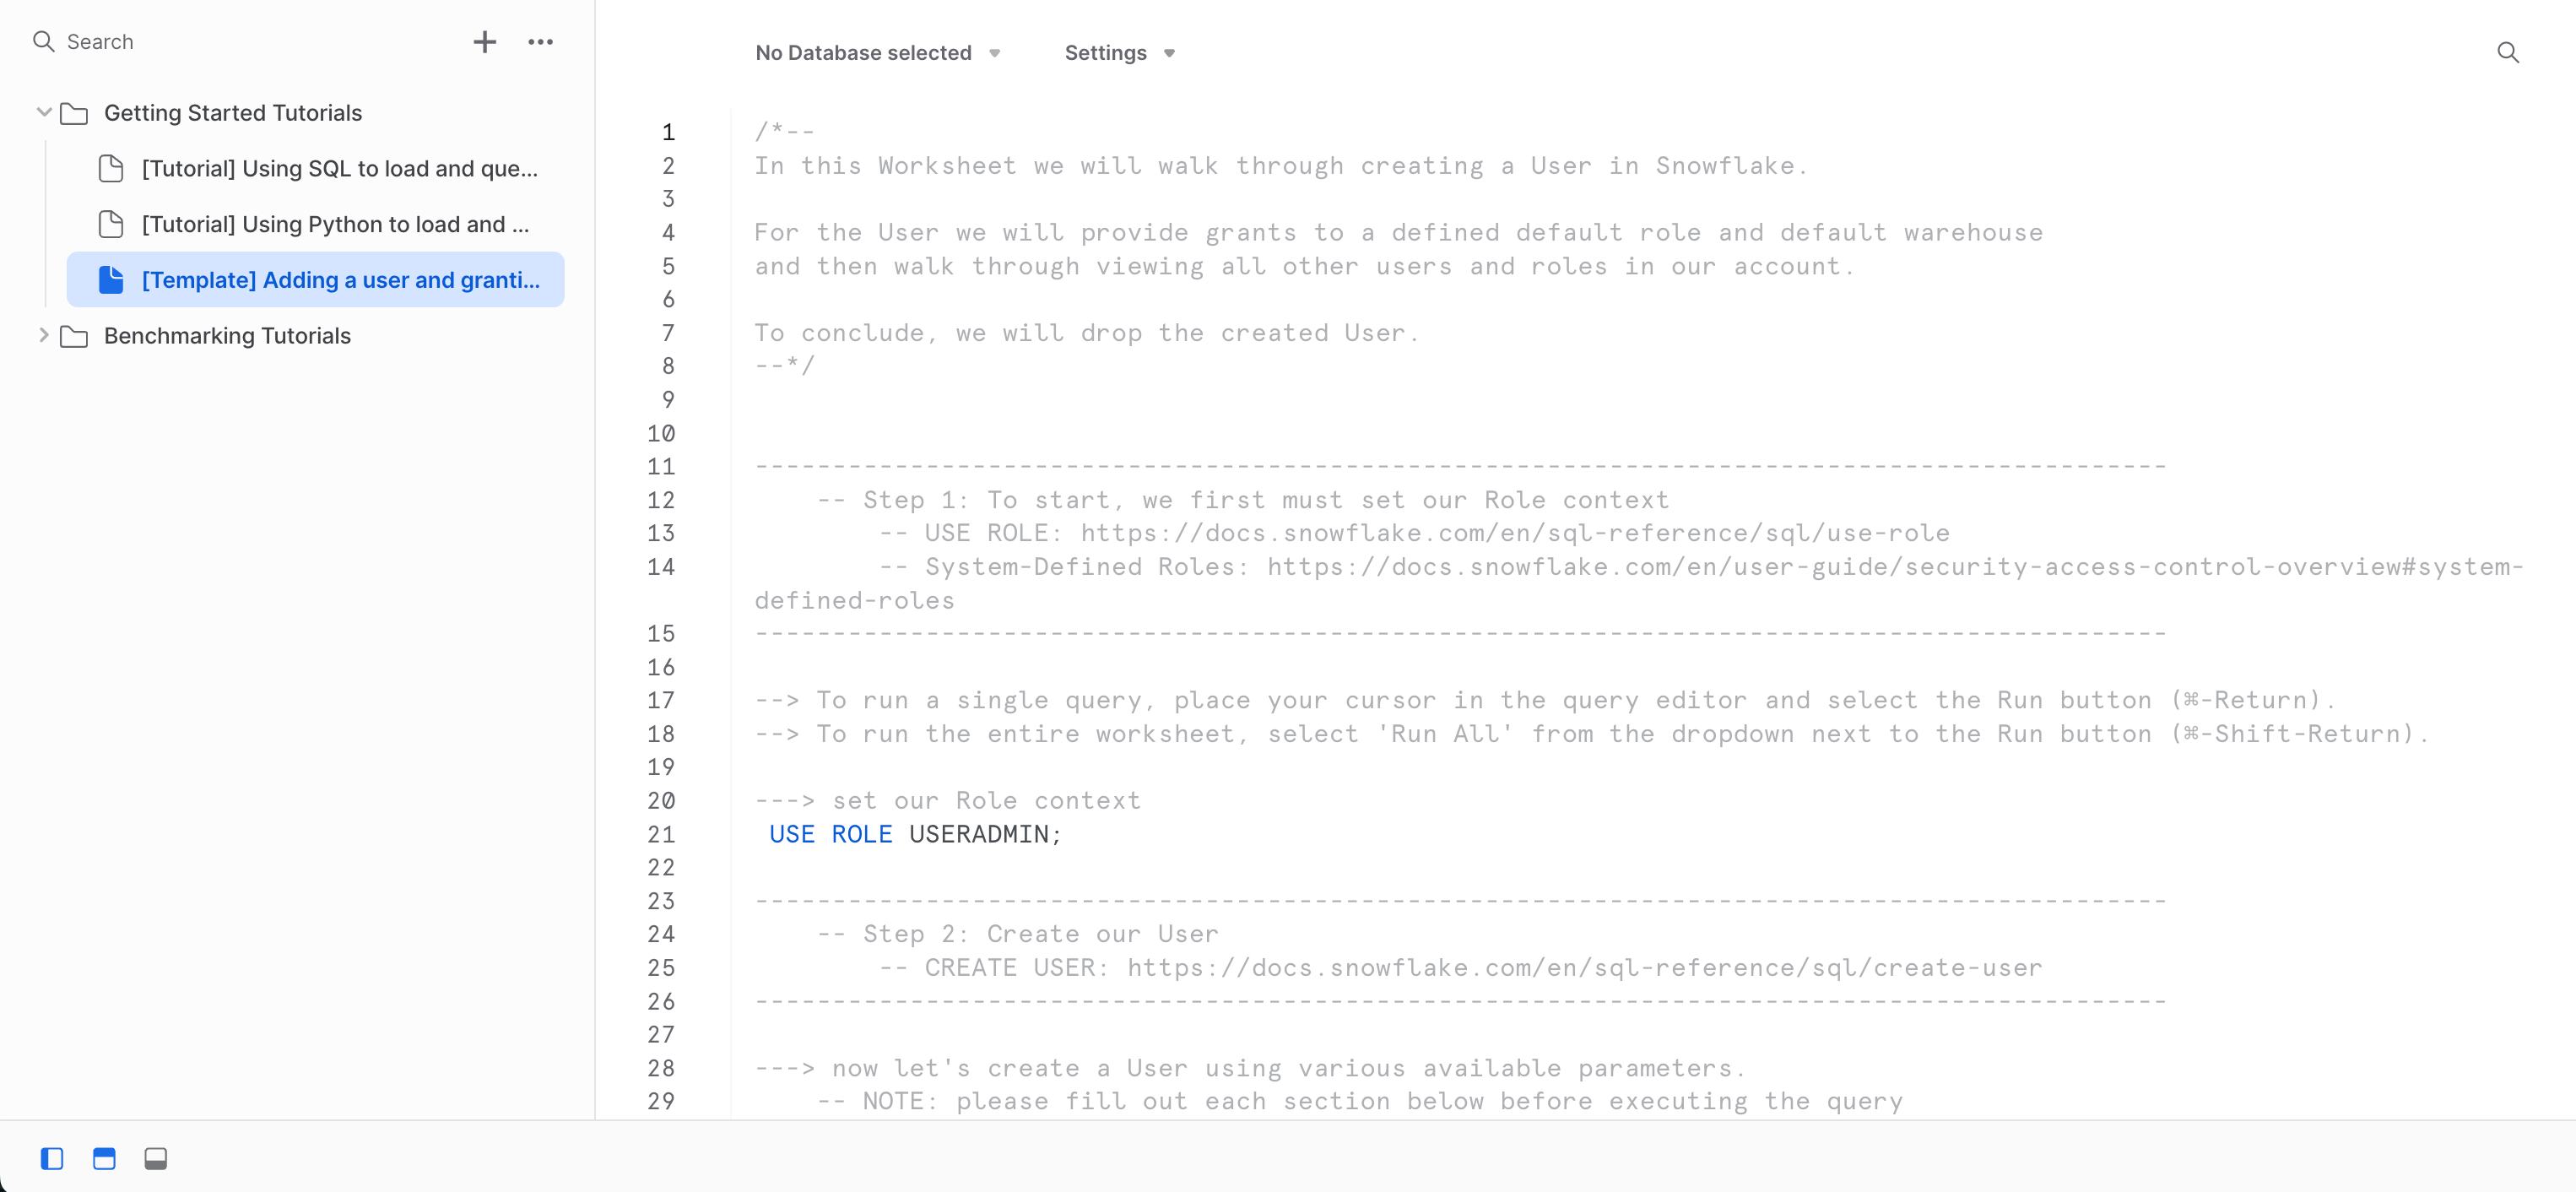Click the SQL tutorial file icon
Viewport: 2576px width, 1192px height.
[x=110, y=168]
